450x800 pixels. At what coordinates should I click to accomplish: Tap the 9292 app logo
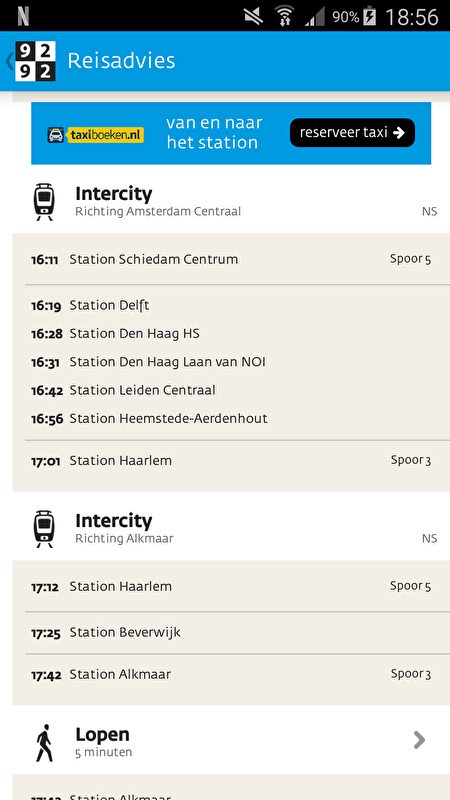pyautogui.click(x=35, y=61)
